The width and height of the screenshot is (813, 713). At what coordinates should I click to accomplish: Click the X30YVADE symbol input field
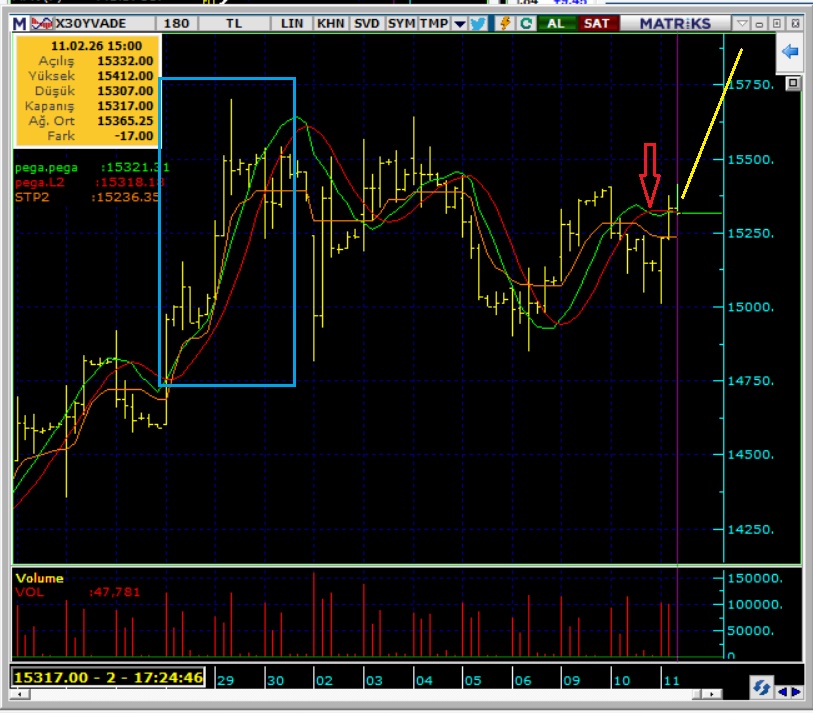pos(100,23)
